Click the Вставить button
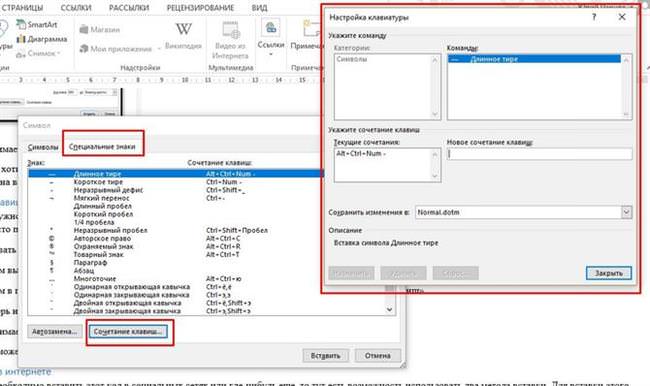 pos(325,356)
